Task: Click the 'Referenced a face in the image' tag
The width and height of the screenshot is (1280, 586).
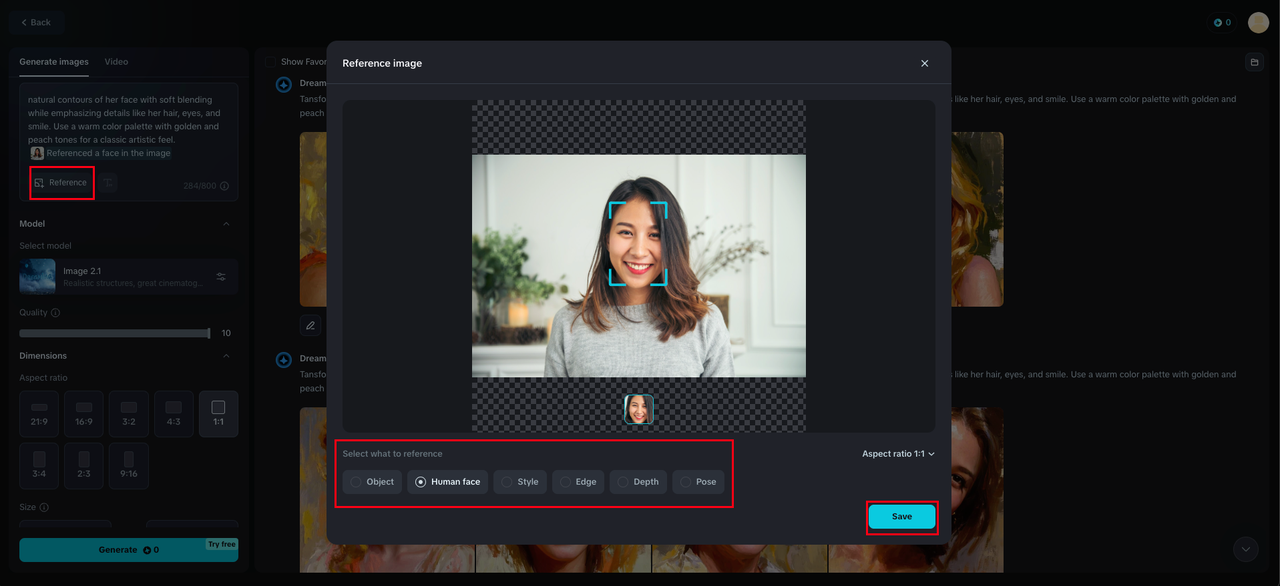Action: pyautogui.click(x=108, y=153)
